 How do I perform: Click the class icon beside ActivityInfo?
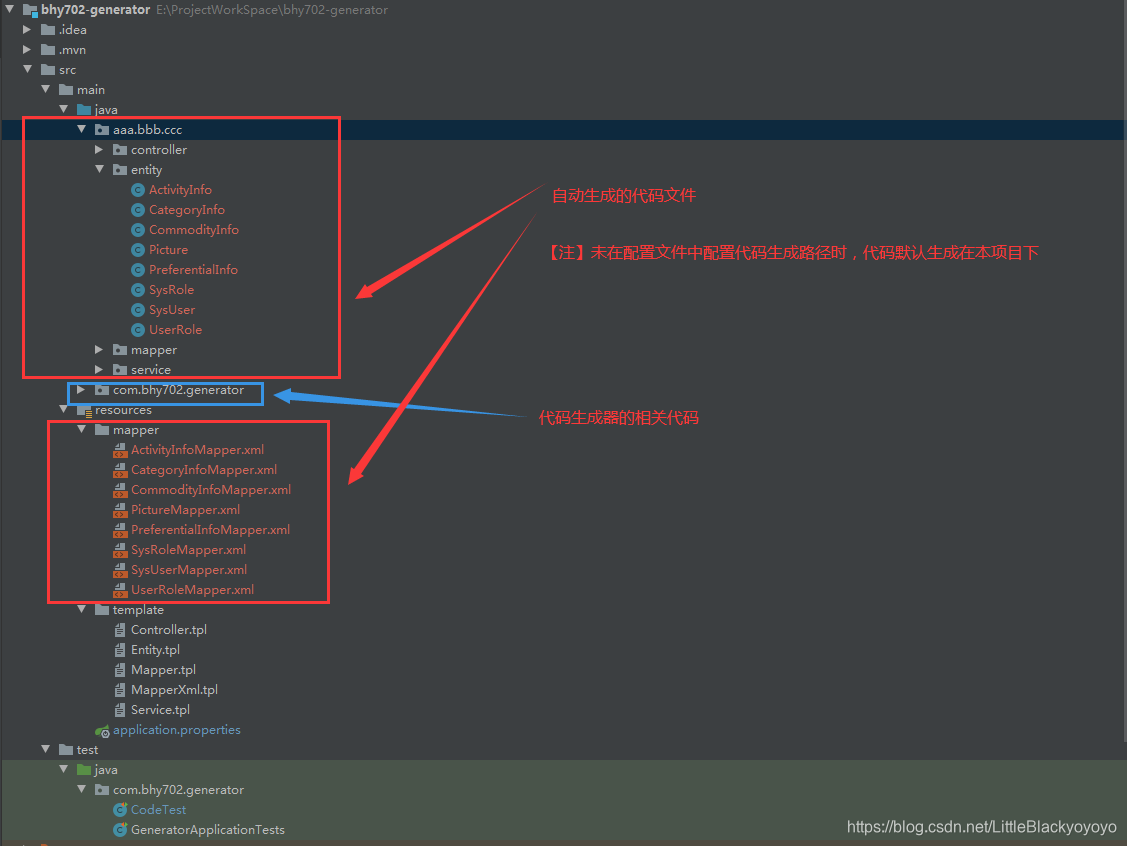pos(138,190)
